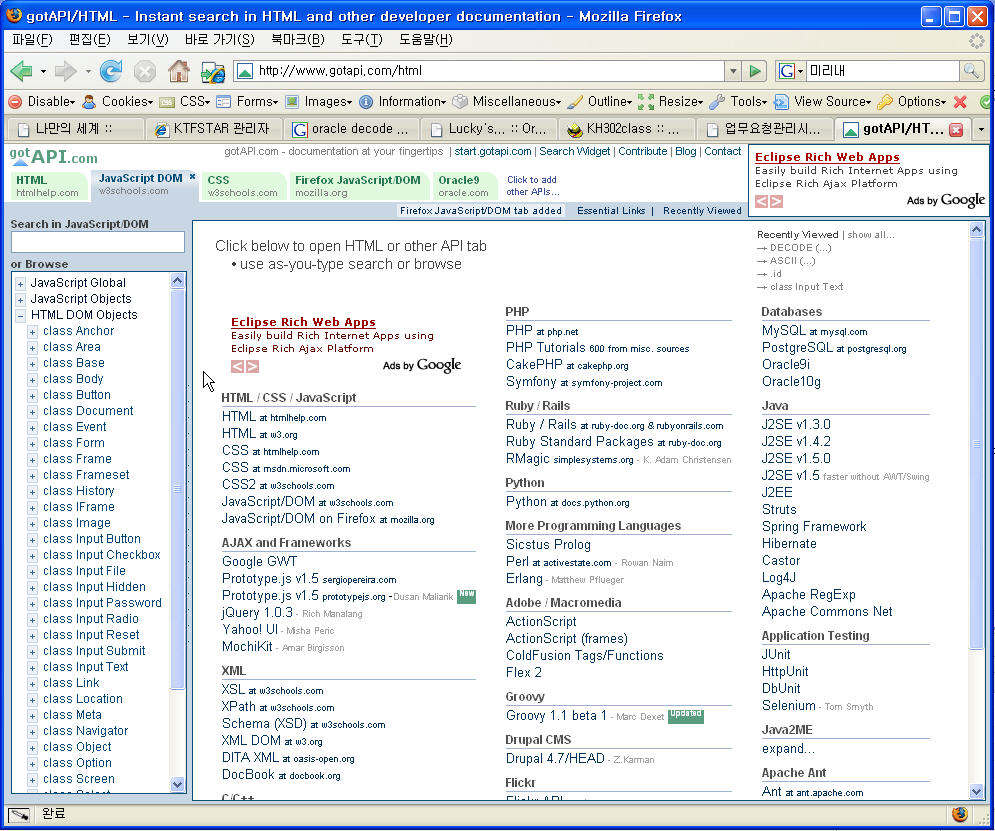Click the Forward navigation arrow
Screen dimensions: 995x831
[x=65, y=71]
